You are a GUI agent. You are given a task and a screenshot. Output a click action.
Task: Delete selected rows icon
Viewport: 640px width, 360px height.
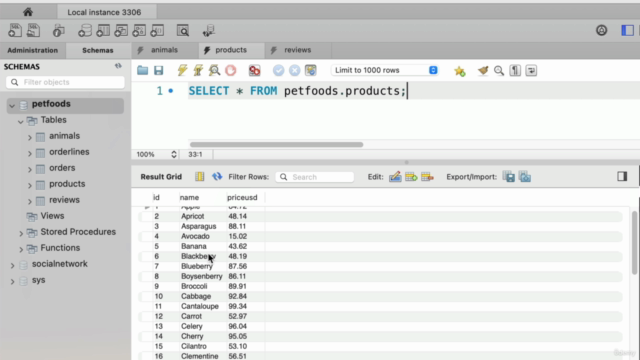click(427, 177)
